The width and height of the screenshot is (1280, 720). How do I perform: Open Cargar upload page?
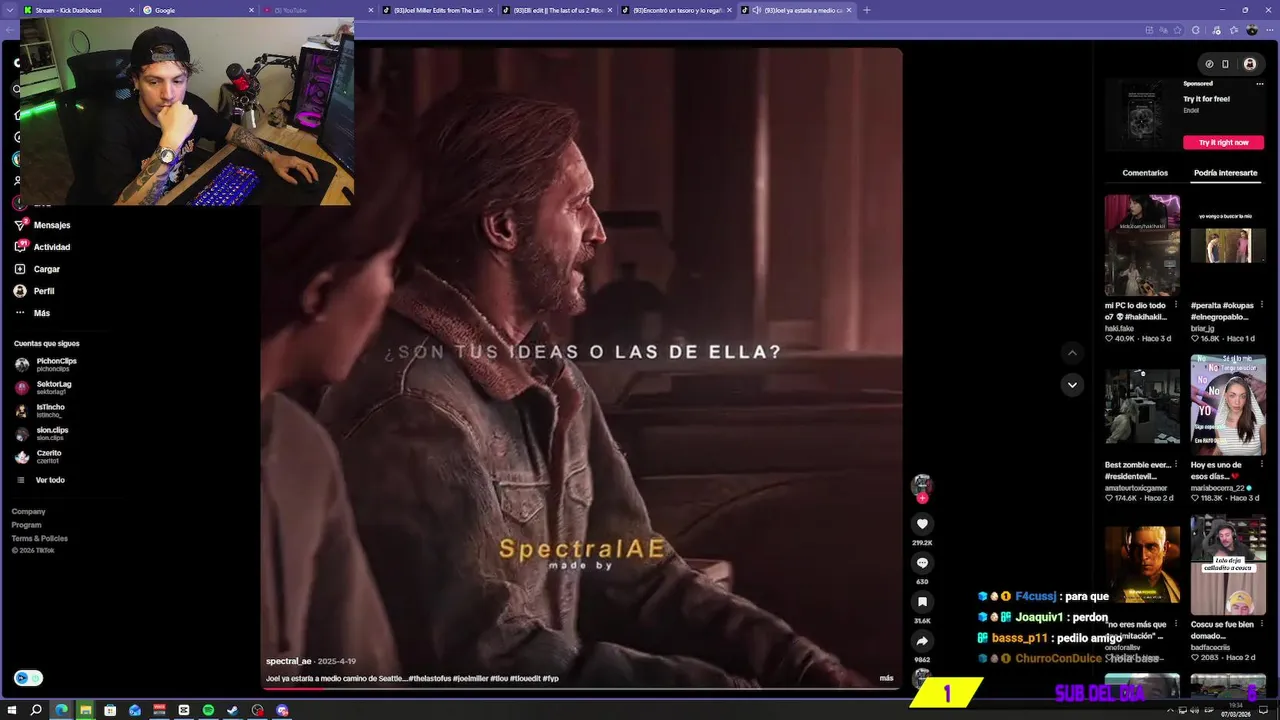coord(37,269)
